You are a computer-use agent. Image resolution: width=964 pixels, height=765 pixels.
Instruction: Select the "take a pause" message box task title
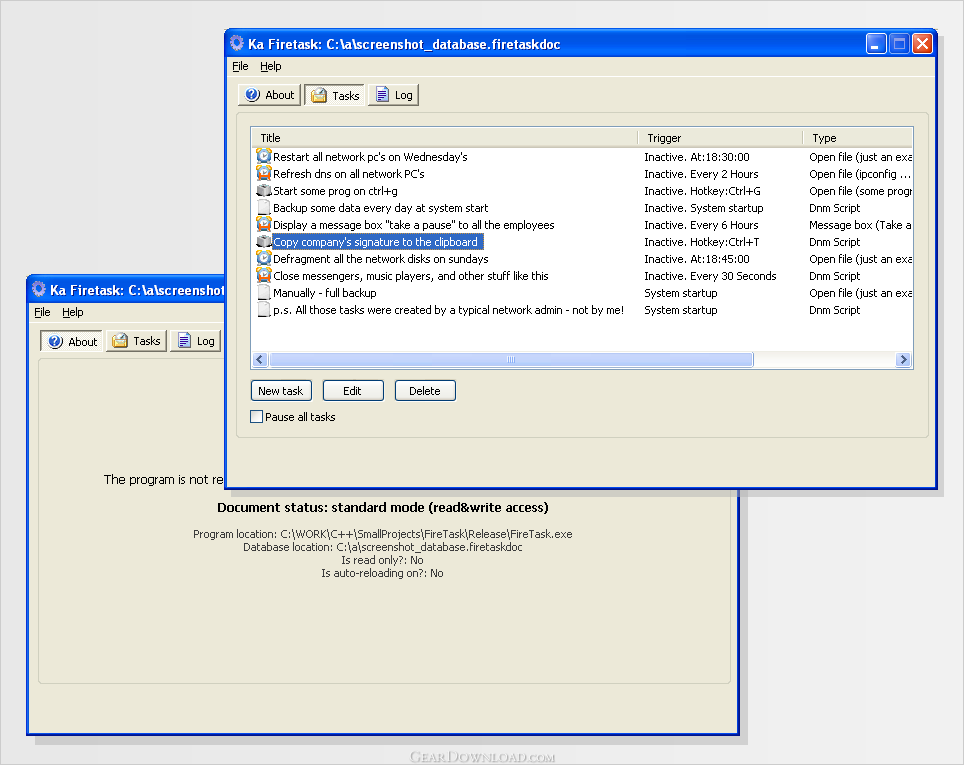click(x=414, y=225)
